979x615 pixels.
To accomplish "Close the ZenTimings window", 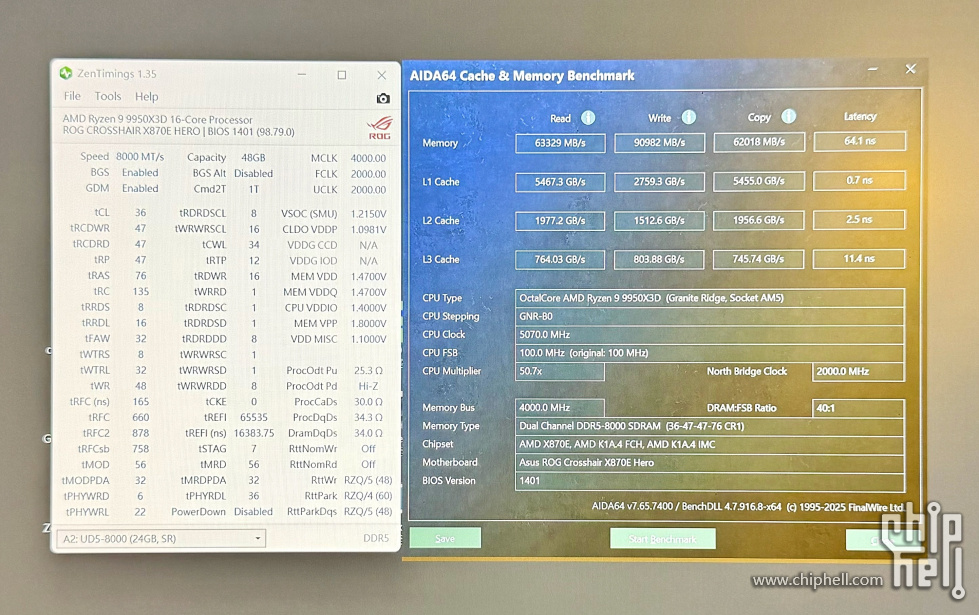I will tap(381, 75).
